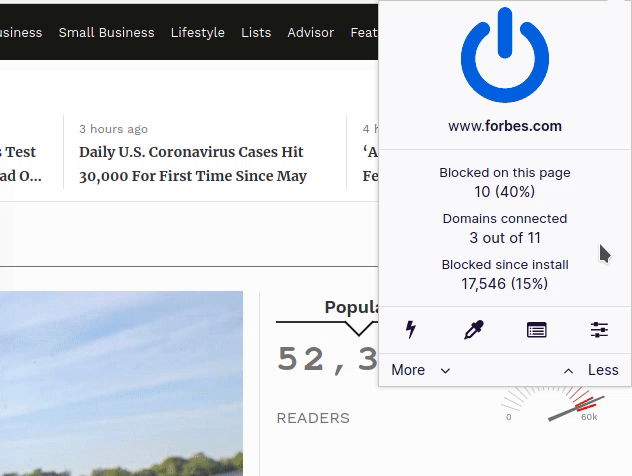This screenshot has width=632, height=476.
Task: Switch to the Popular tab
Action: pyautogui.click(x=350, y=307)
